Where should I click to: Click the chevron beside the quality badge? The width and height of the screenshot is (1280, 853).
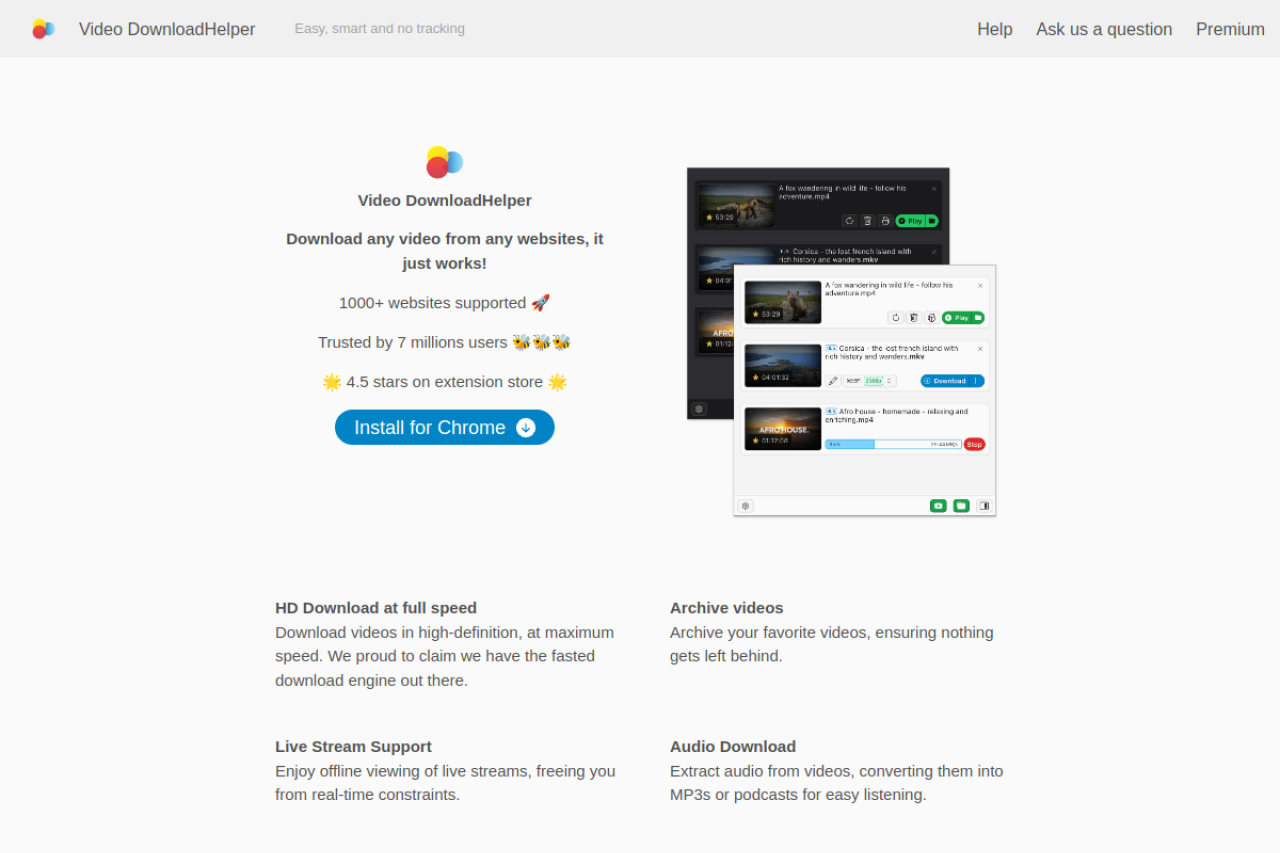coord(890,380)
